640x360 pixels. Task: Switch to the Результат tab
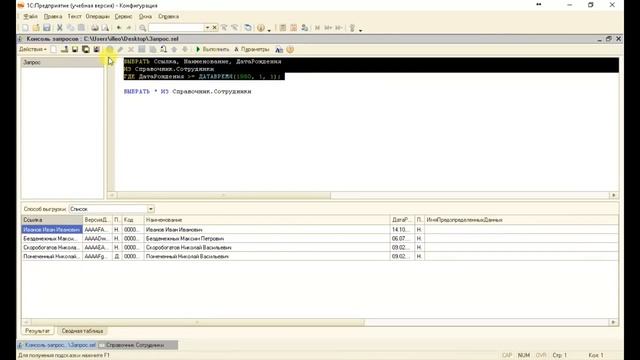tap(38, 331)
